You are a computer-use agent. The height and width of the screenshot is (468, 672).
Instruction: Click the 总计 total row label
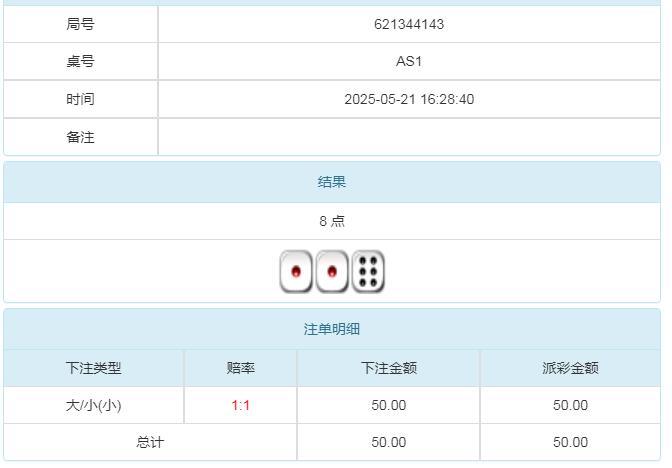[x=150, y=442]
